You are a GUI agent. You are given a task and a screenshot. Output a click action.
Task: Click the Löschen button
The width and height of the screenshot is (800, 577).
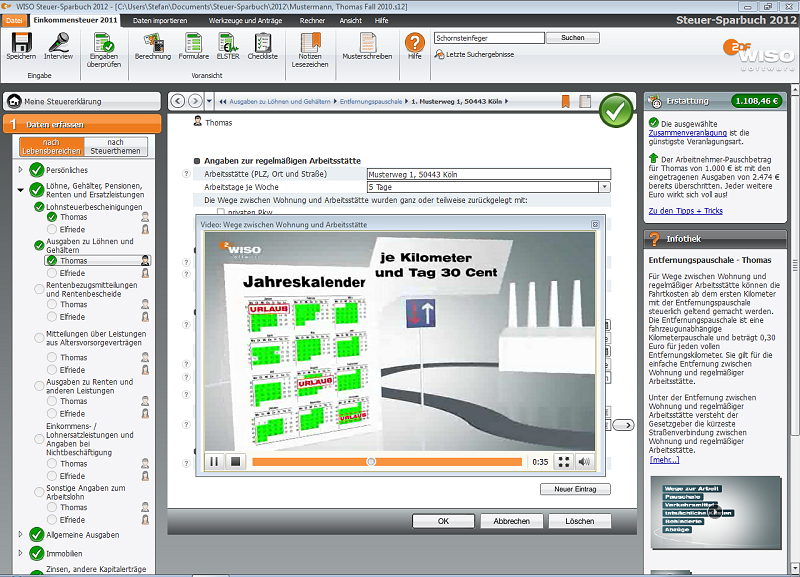pos(580,521)
